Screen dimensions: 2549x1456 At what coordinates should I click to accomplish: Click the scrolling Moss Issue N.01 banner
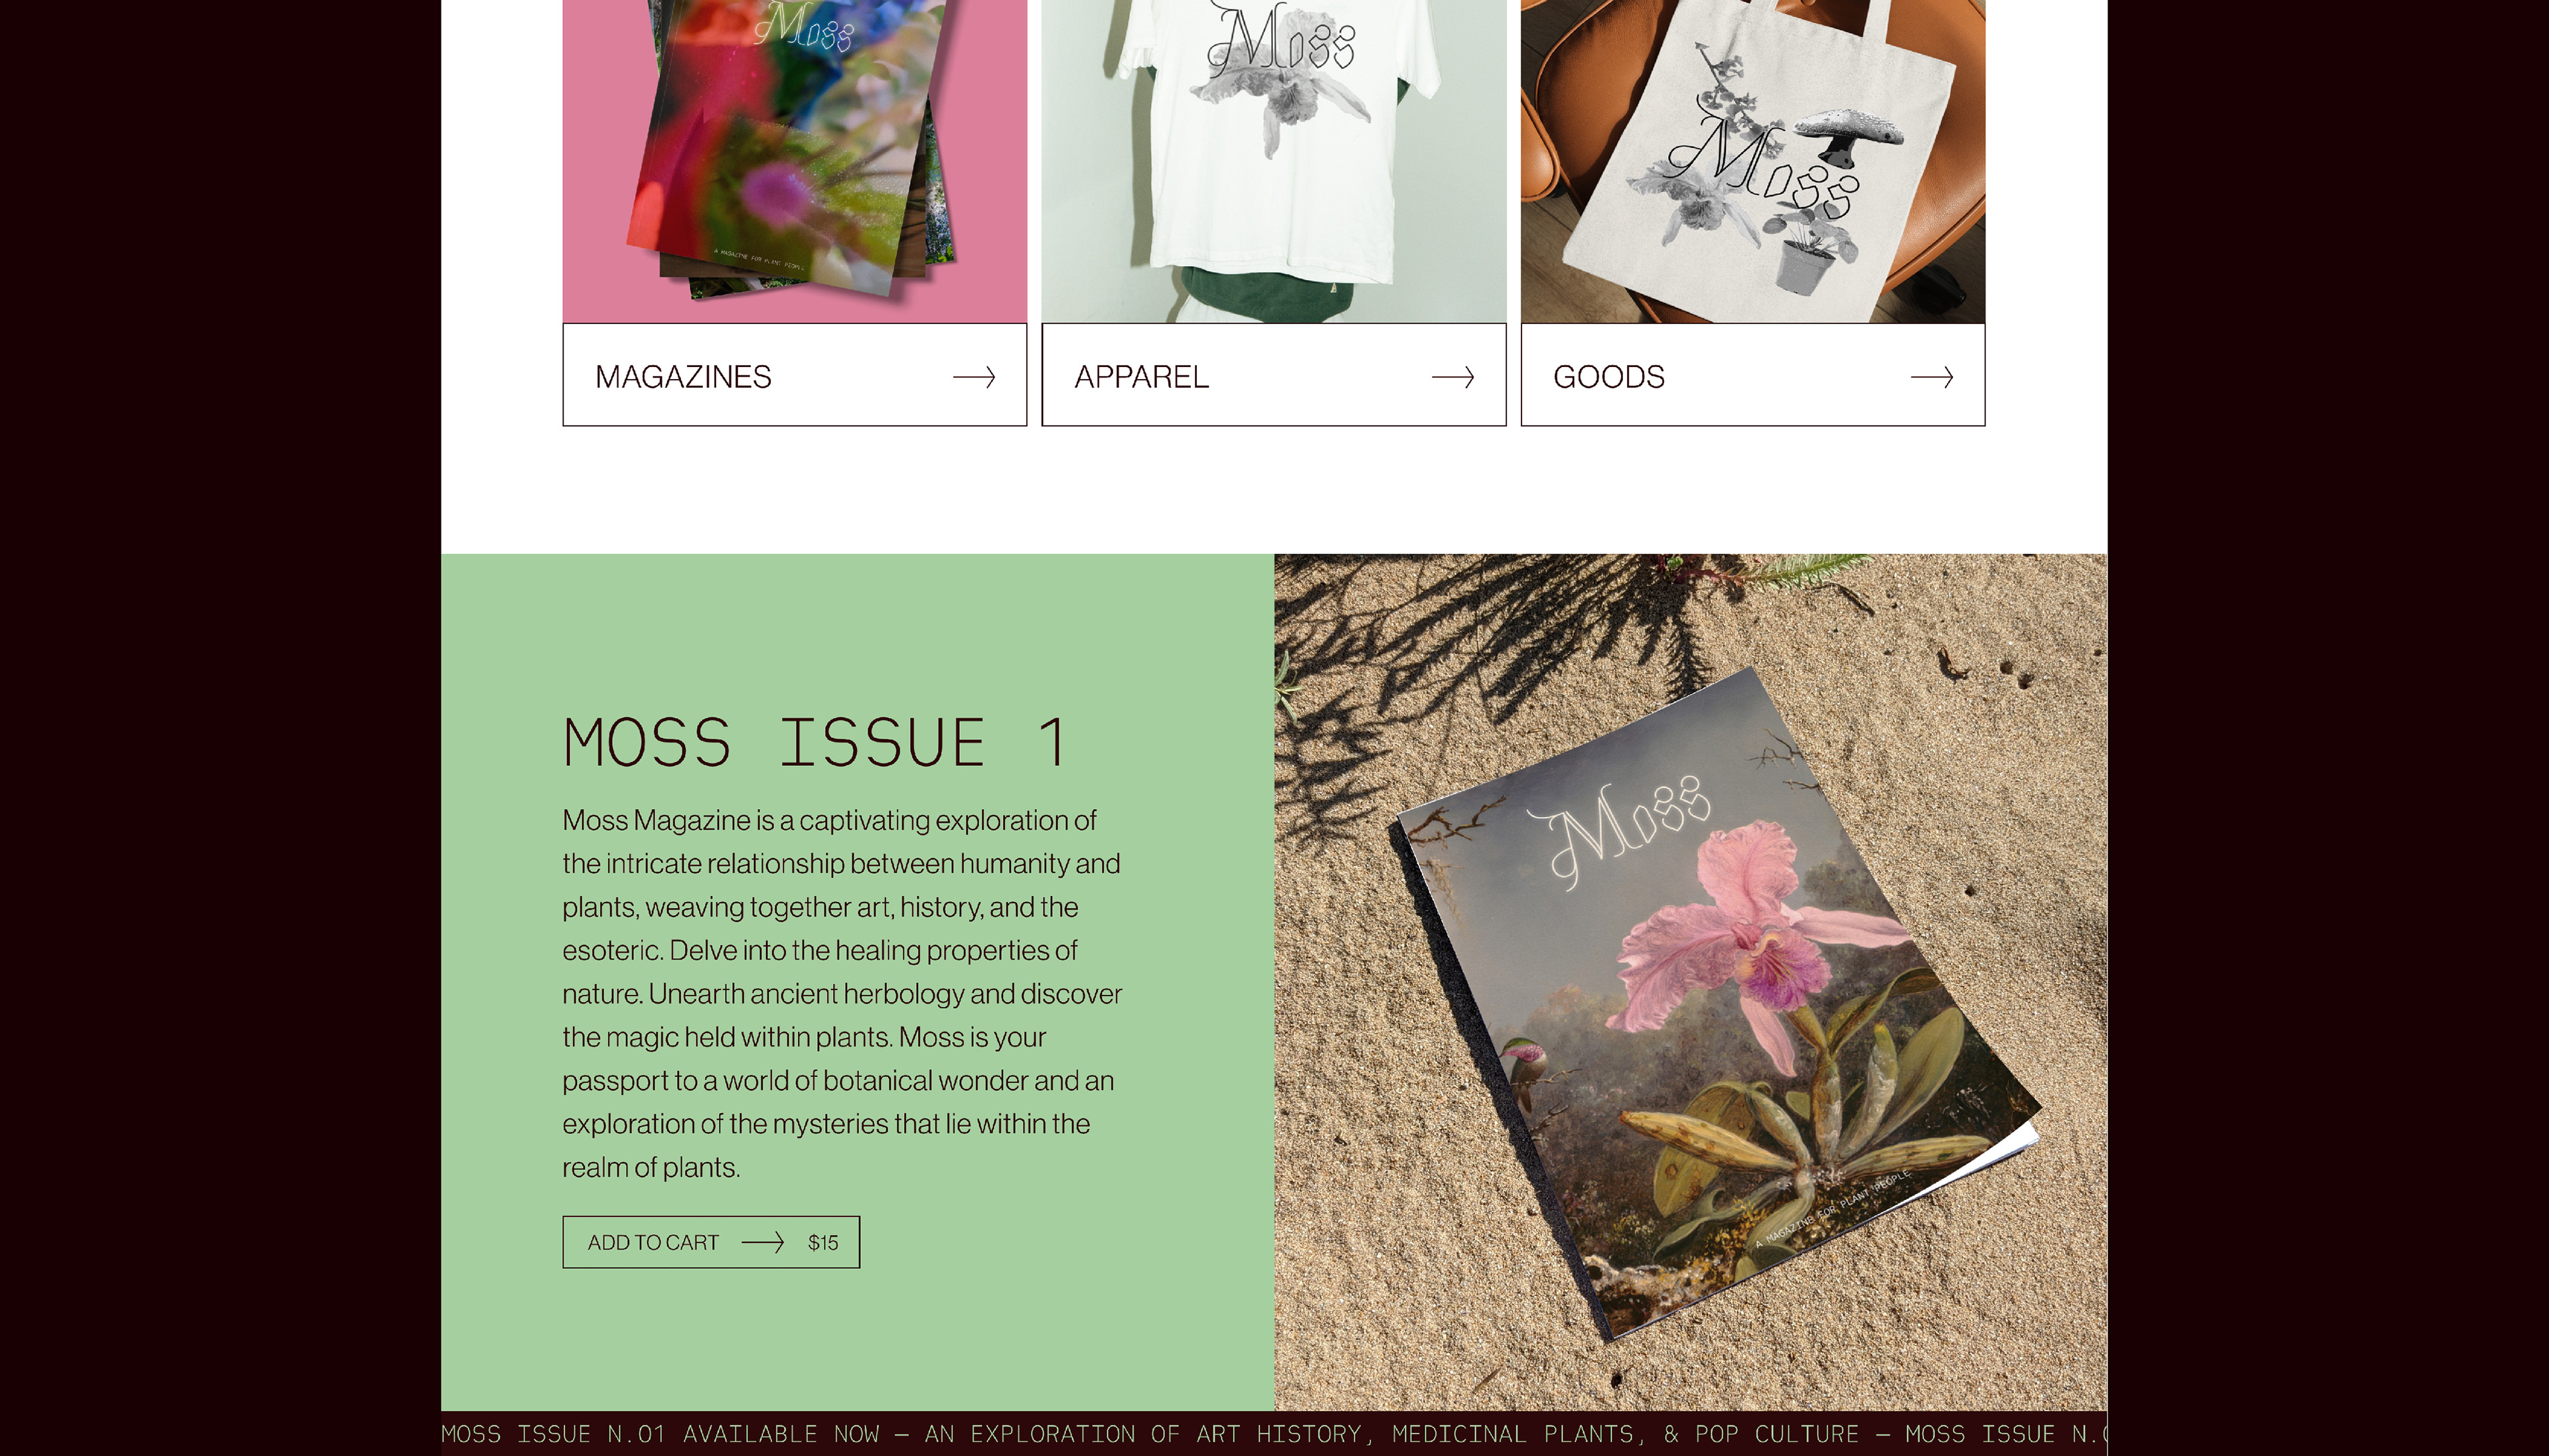[x=1273, y=1433]
